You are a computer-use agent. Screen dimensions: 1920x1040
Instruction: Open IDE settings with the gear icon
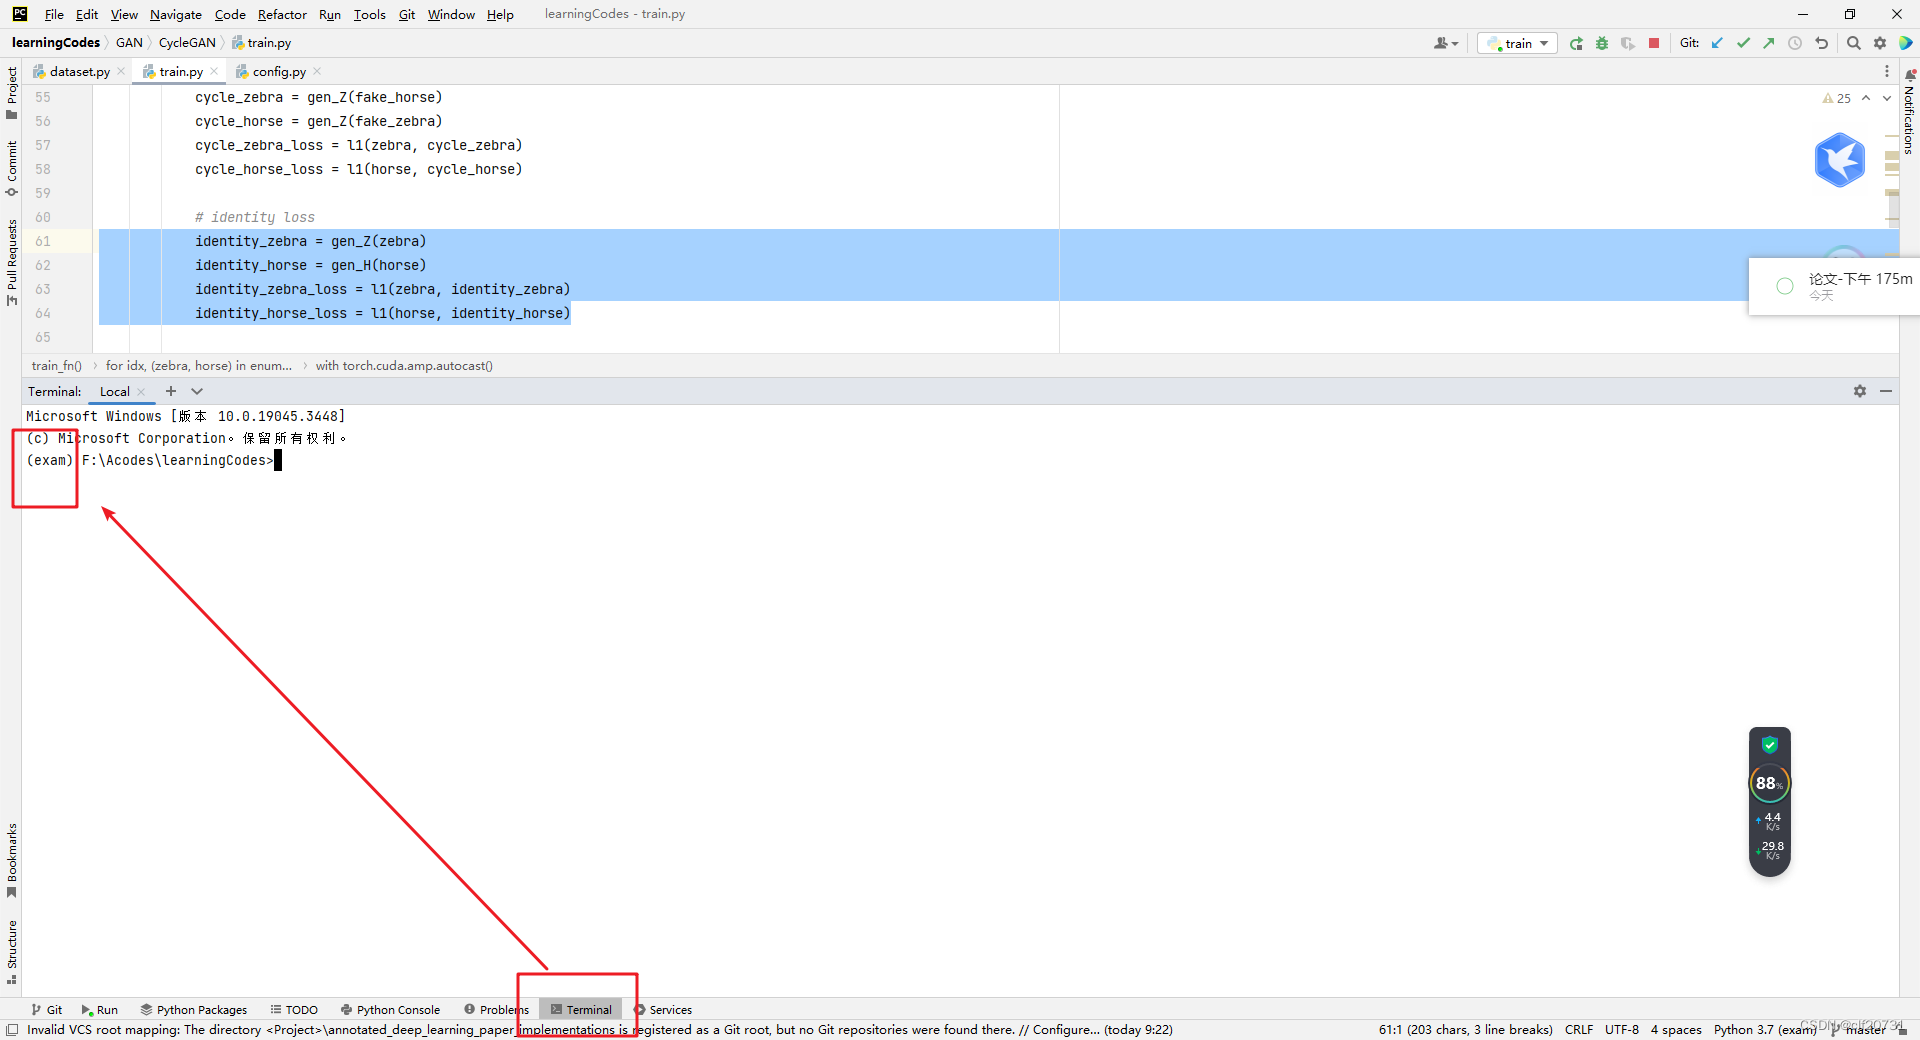coord(1880,43)
